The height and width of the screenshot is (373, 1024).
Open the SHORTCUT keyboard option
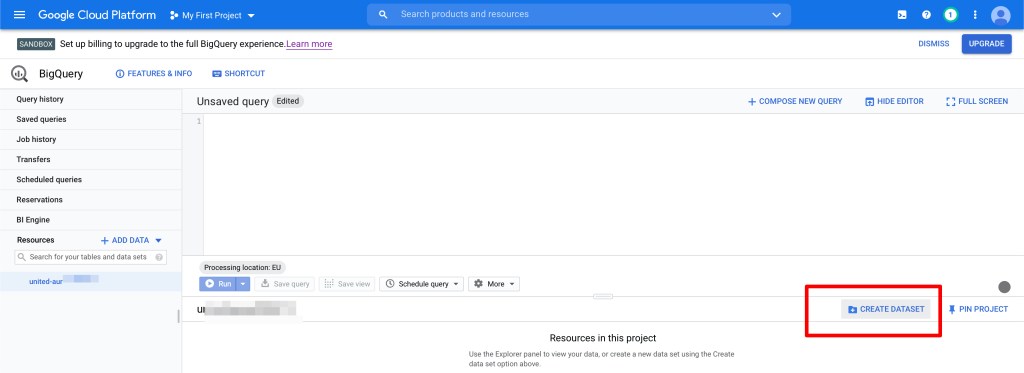tap(238, 74)
